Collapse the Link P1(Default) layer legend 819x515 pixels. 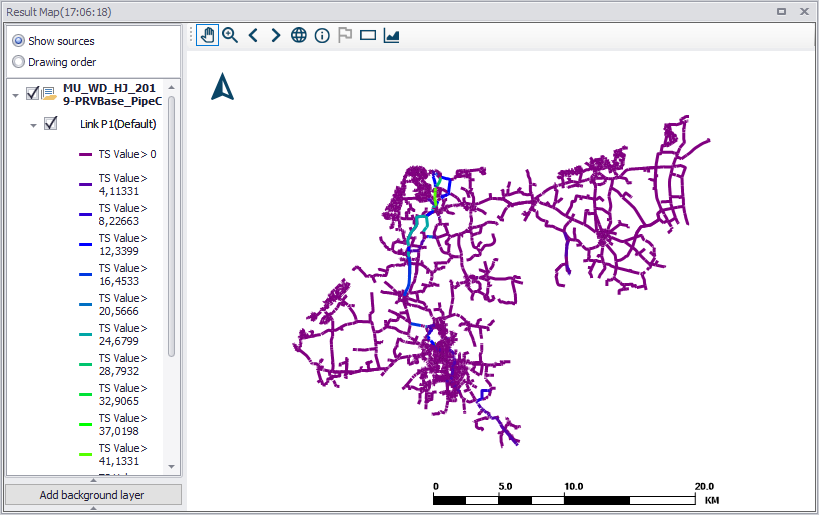pos(33,125)
